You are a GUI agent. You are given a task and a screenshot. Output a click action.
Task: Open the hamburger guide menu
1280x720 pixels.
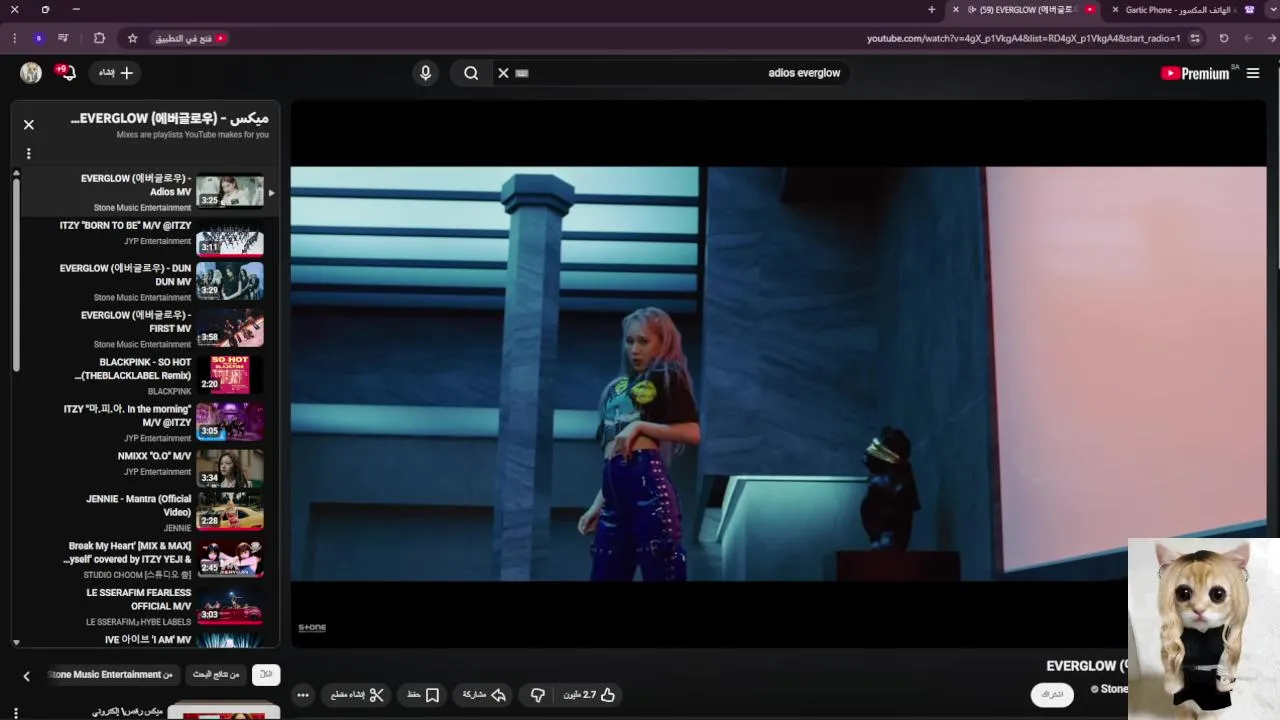click(1253, 73)
